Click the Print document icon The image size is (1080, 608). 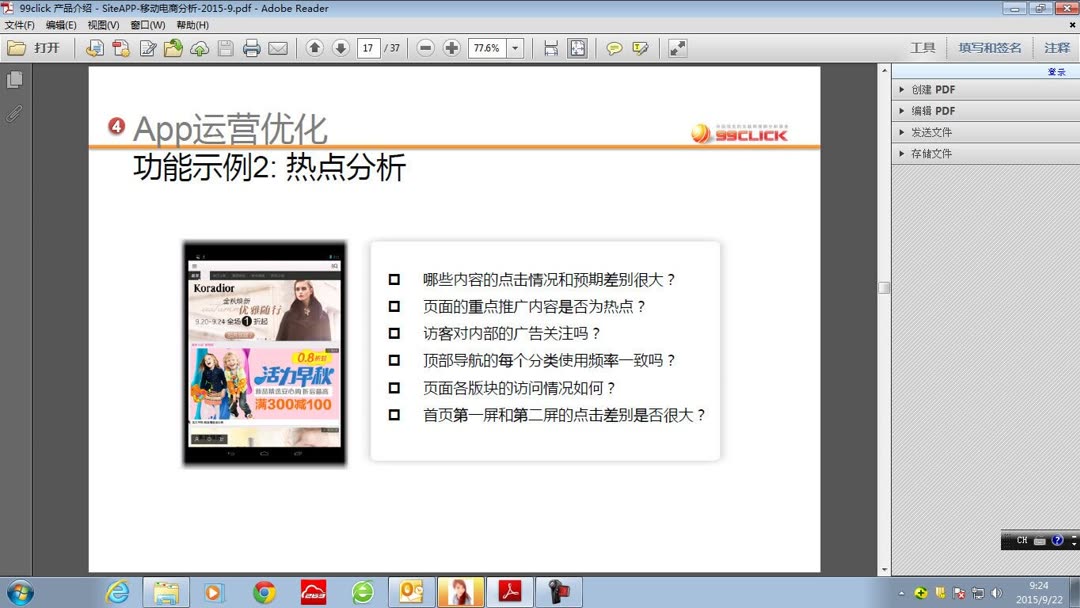point(250,47)
